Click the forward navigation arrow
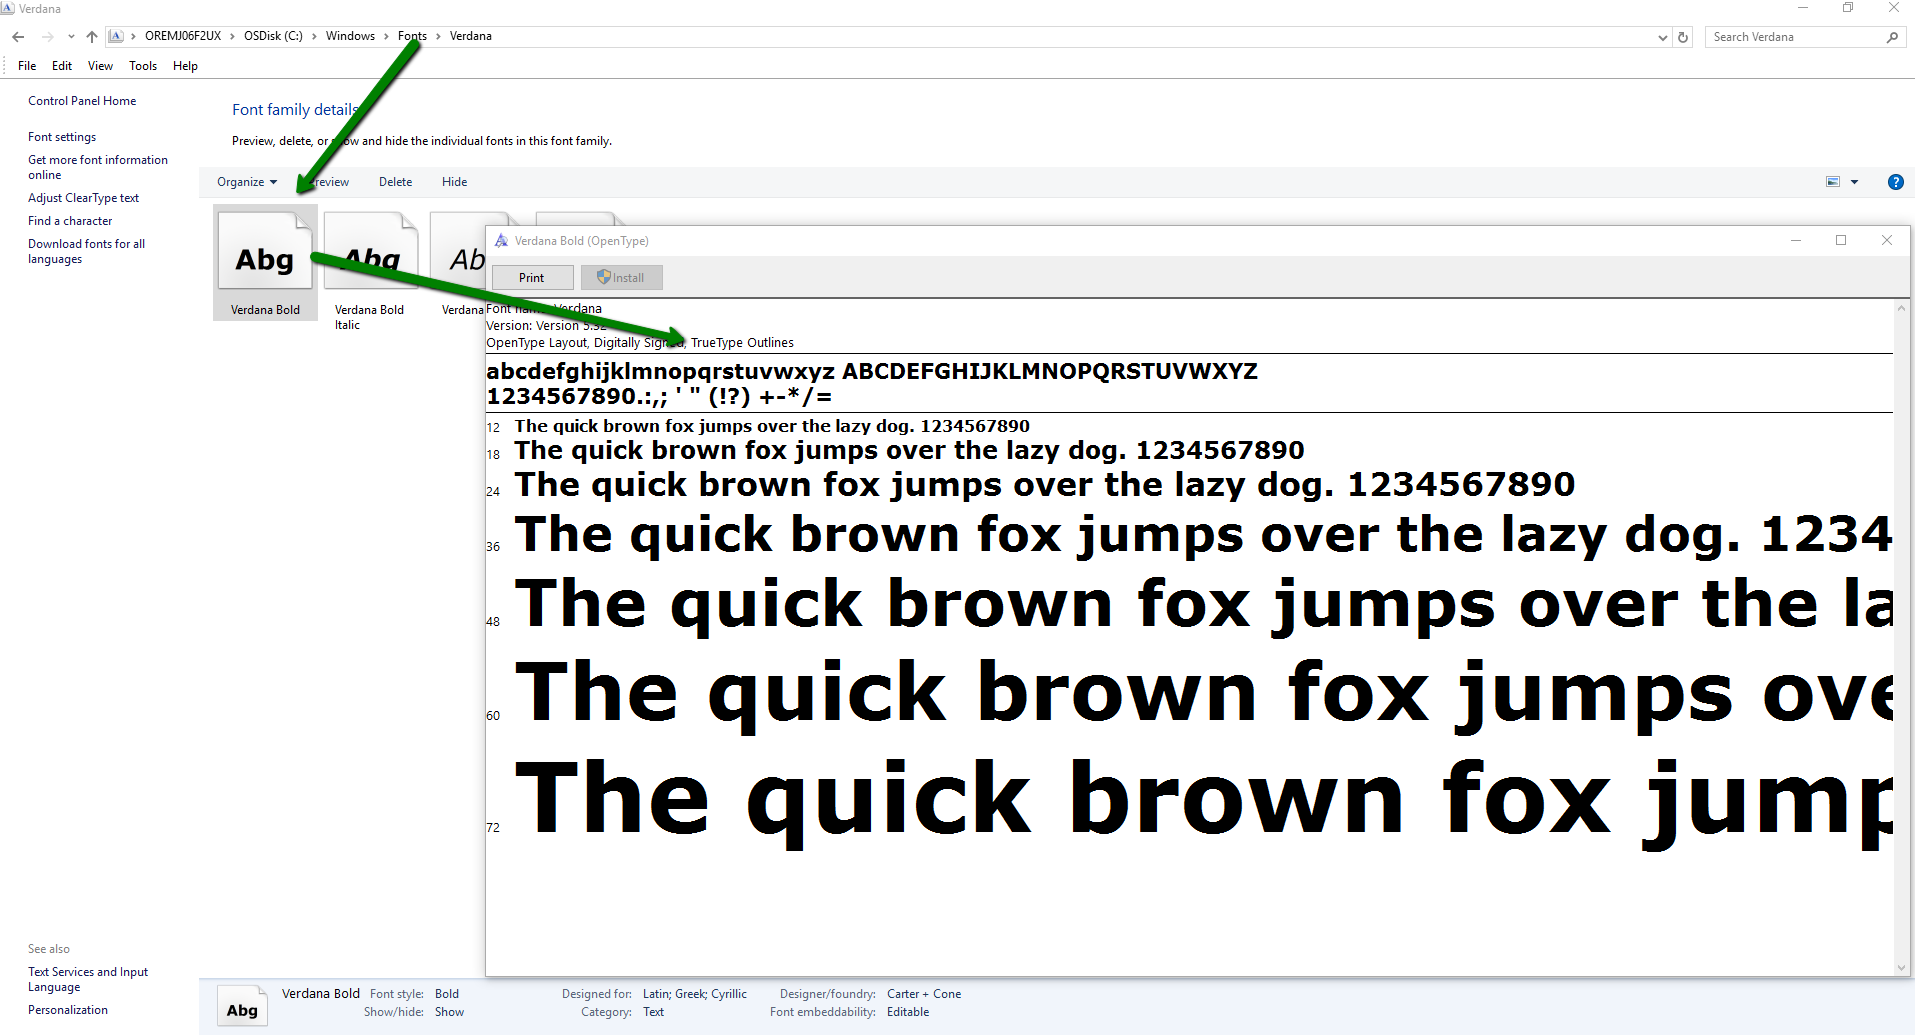Image resolution: width=1915 pixels, height=1035 pixels. tap(47, 37)
